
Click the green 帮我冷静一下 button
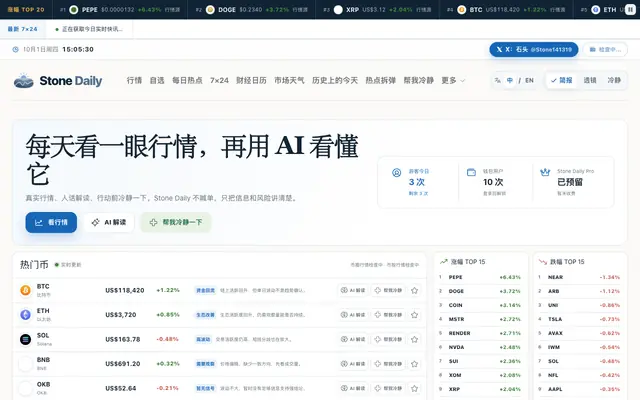click(x=176, y=222)
